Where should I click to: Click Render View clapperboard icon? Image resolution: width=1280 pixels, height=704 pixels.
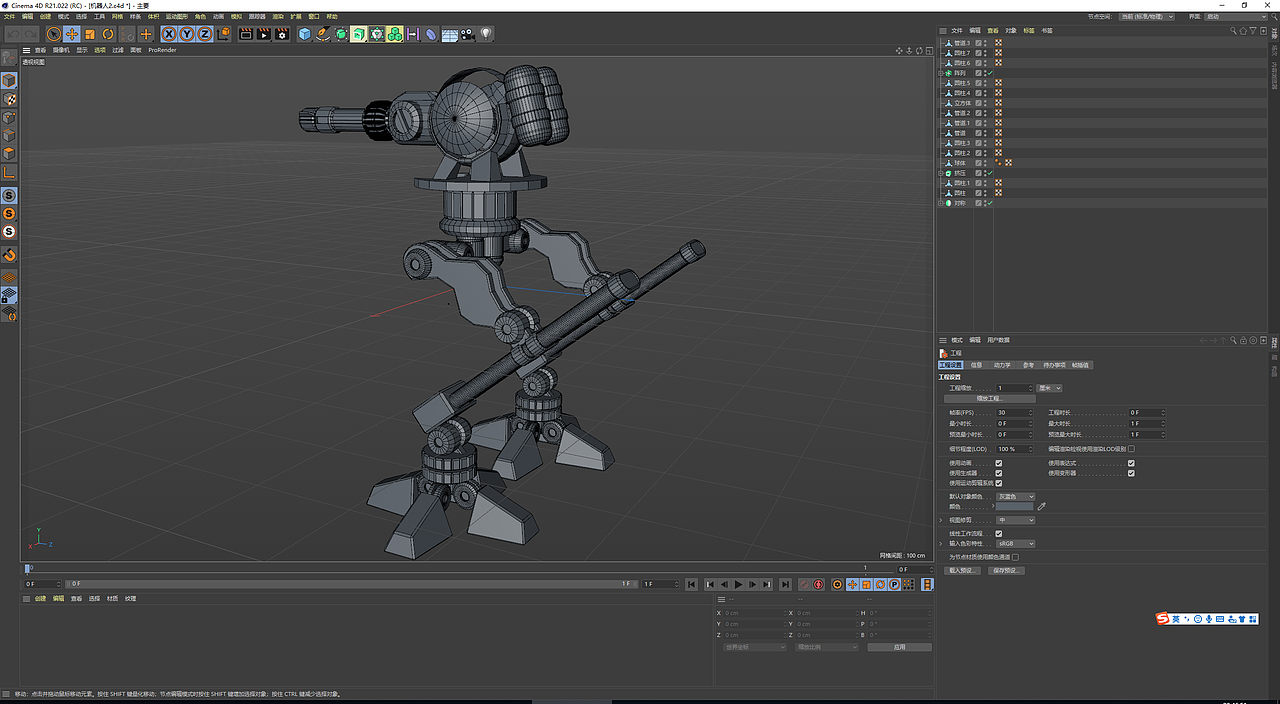245,34
